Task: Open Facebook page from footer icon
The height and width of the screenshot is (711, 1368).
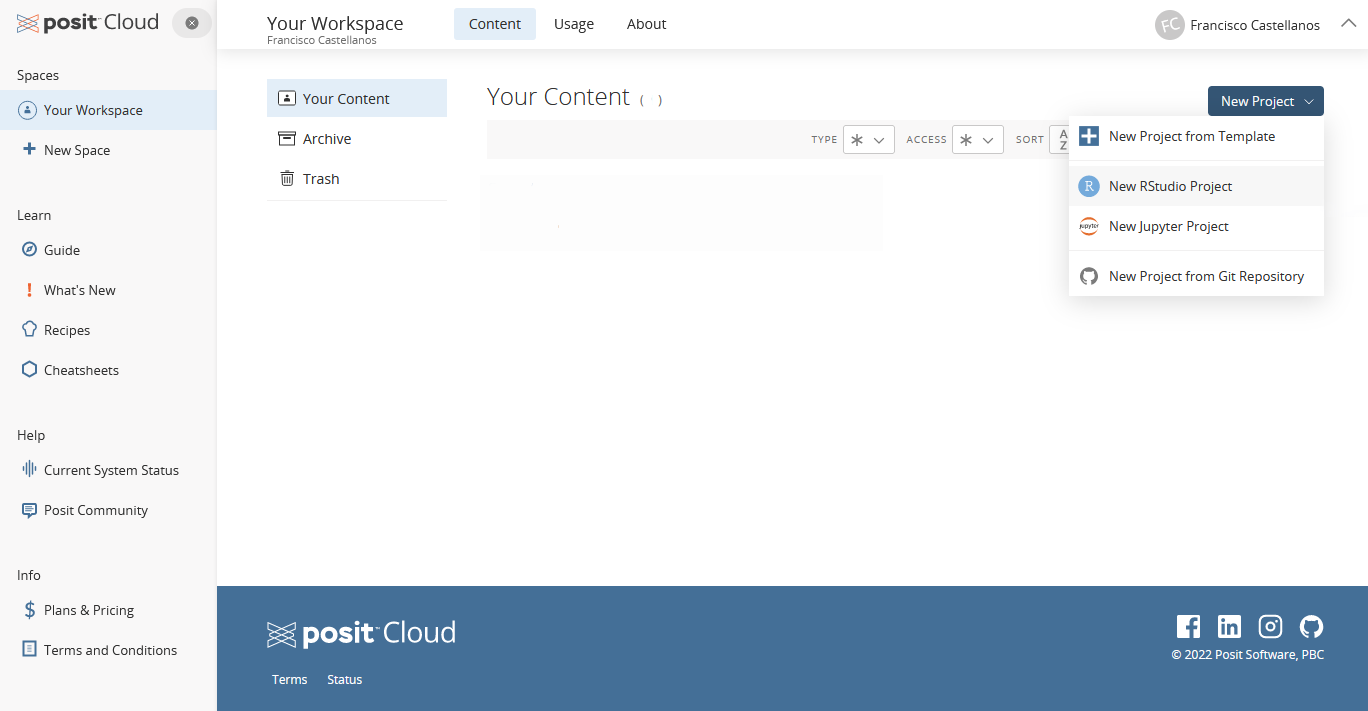Action: pyautogui.click(x=1188, y=627)
